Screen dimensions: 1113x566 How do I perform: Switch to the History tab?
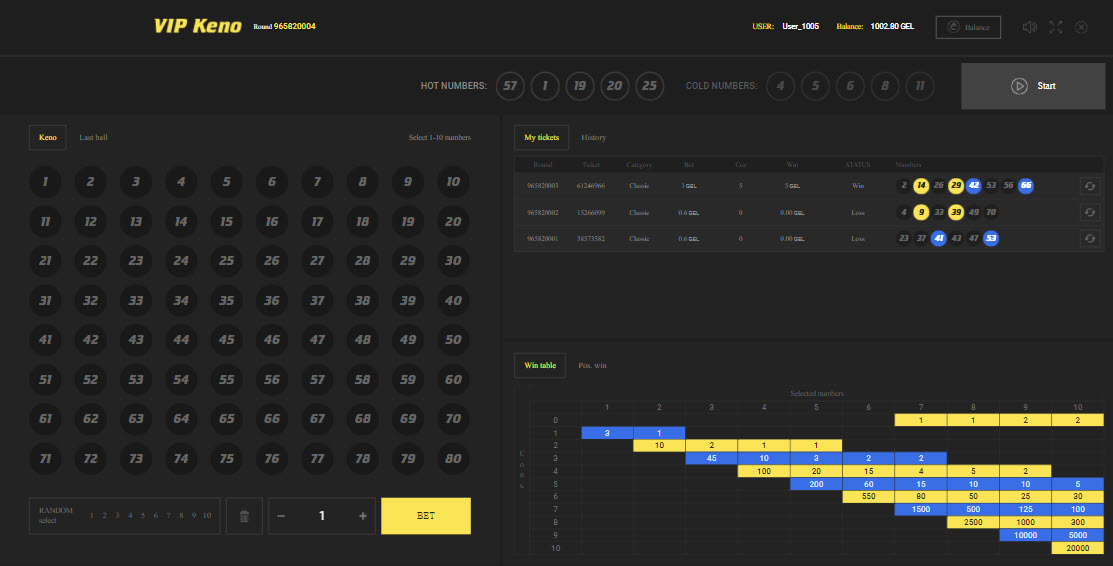coord(593,137)
